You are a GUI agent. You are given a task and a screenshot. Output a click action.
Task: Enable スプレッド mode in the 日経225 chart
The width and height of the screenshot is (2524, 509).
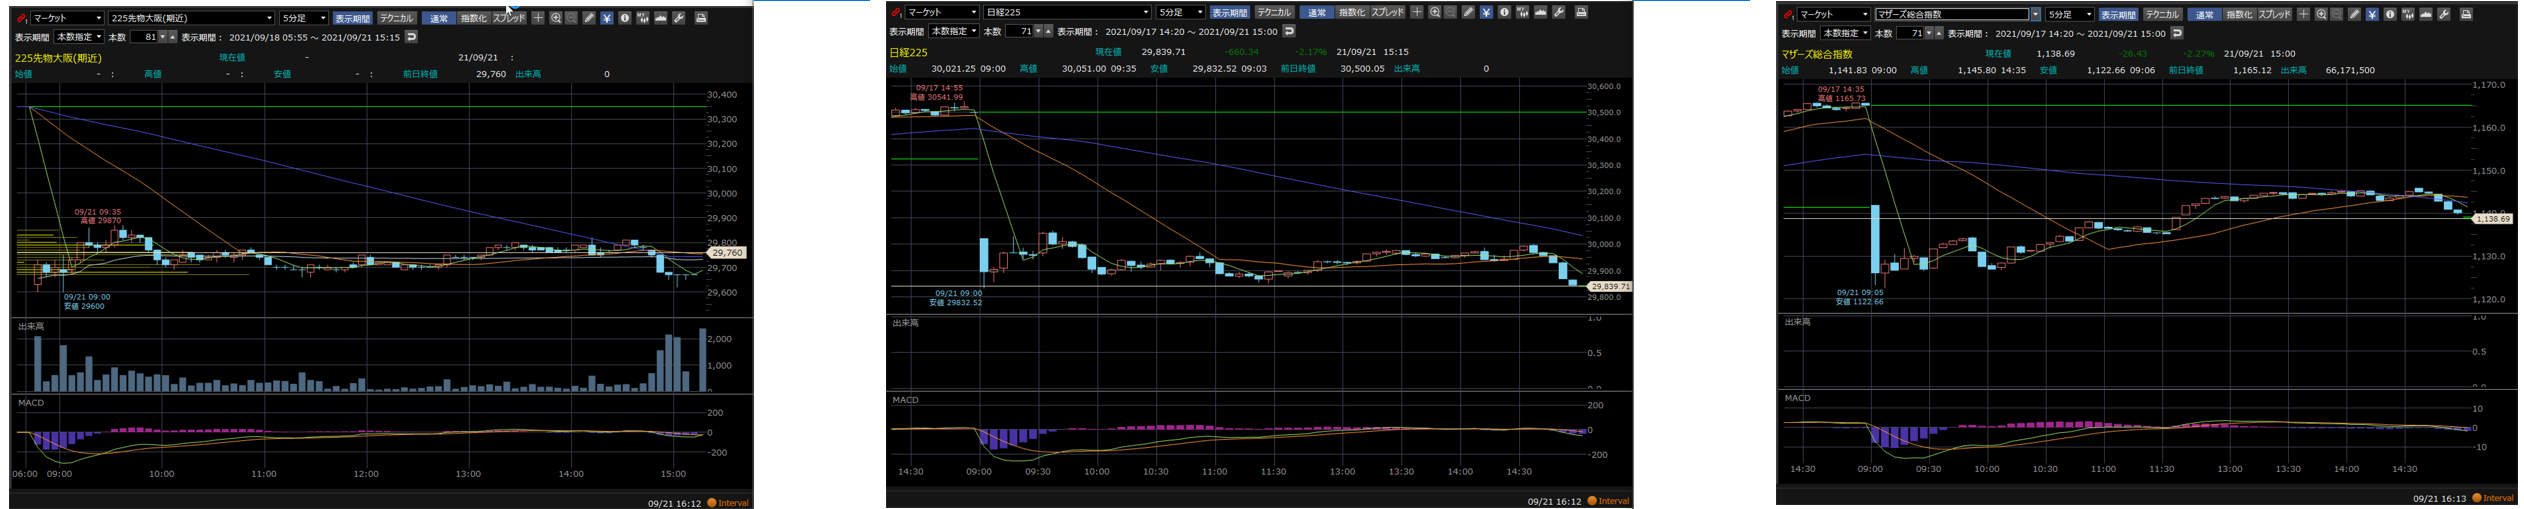(1387, 13)
